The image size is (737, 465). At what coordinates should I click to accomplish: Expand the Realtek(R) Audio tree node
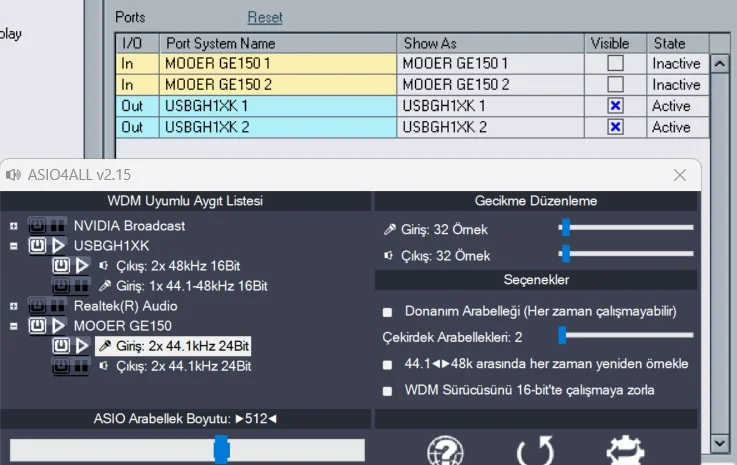(x=14, y=306)
